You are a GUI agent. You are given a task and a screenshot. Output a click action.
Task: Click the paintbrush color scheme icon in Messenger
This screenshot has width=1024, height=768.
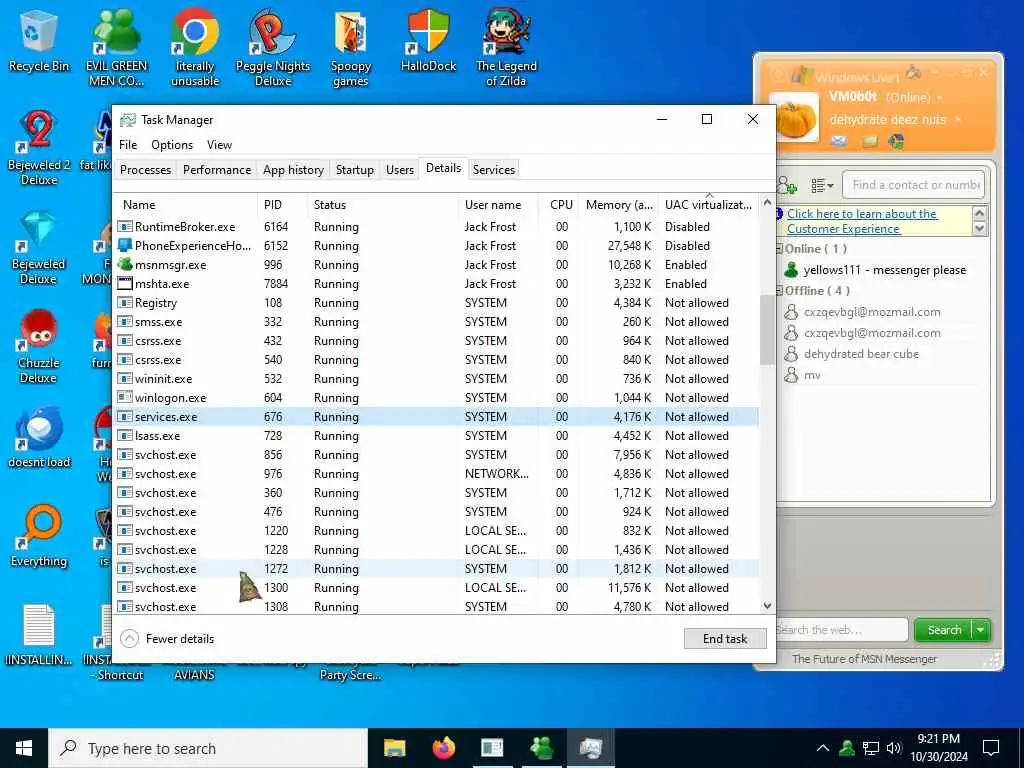(x=914, y=72)
